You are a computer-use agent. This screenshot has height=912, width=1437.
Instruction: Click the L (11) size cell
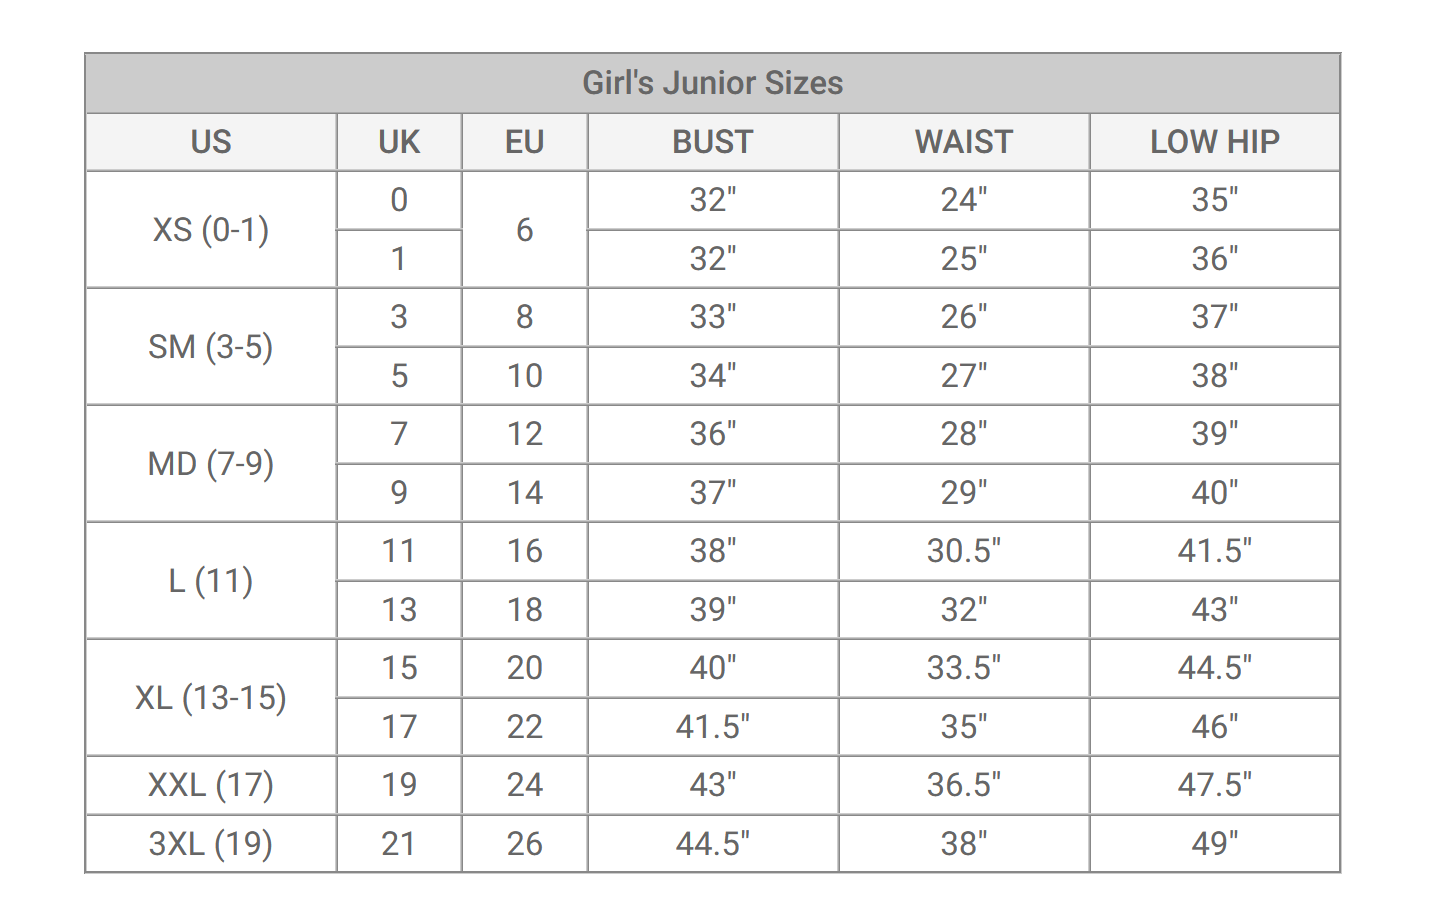click(x=211, y=581)
